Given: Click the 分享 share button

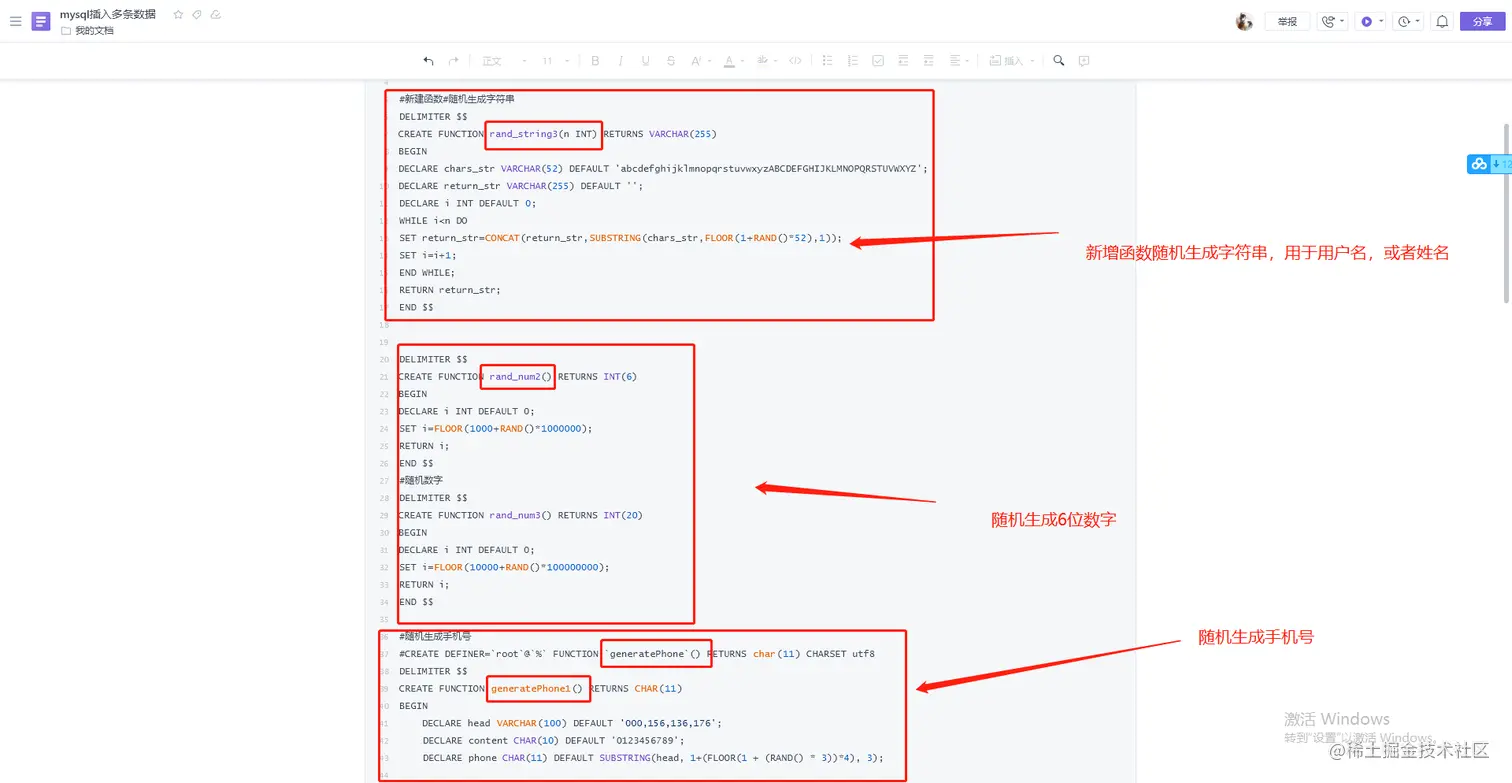Looking at the screenshot, I should [x=1482, y=21].
